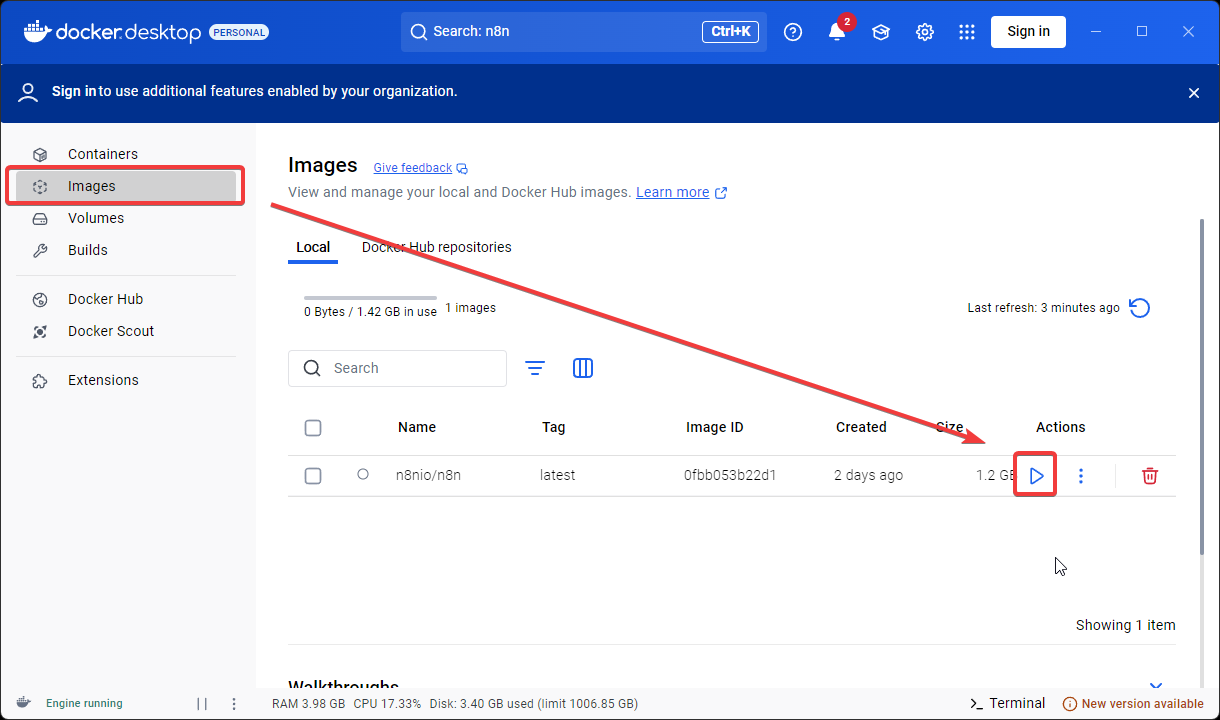Image resolution: width=1220 pixels, height=720 pixels.
Task: Tick the select-all header checkbox
Action: click(313, 428)
